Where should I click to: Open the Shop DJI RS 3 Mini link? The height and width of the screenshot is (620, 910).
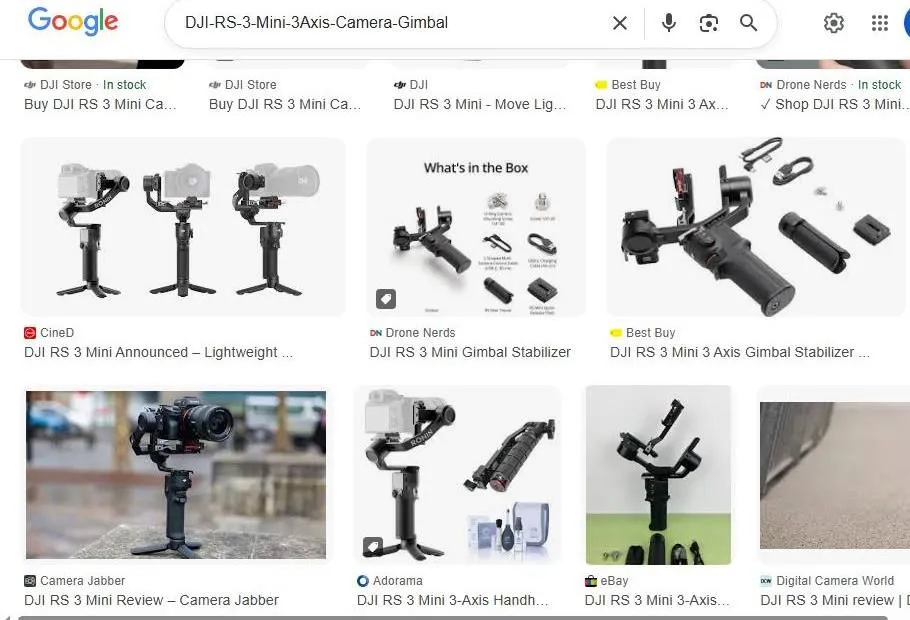[833, 104]
